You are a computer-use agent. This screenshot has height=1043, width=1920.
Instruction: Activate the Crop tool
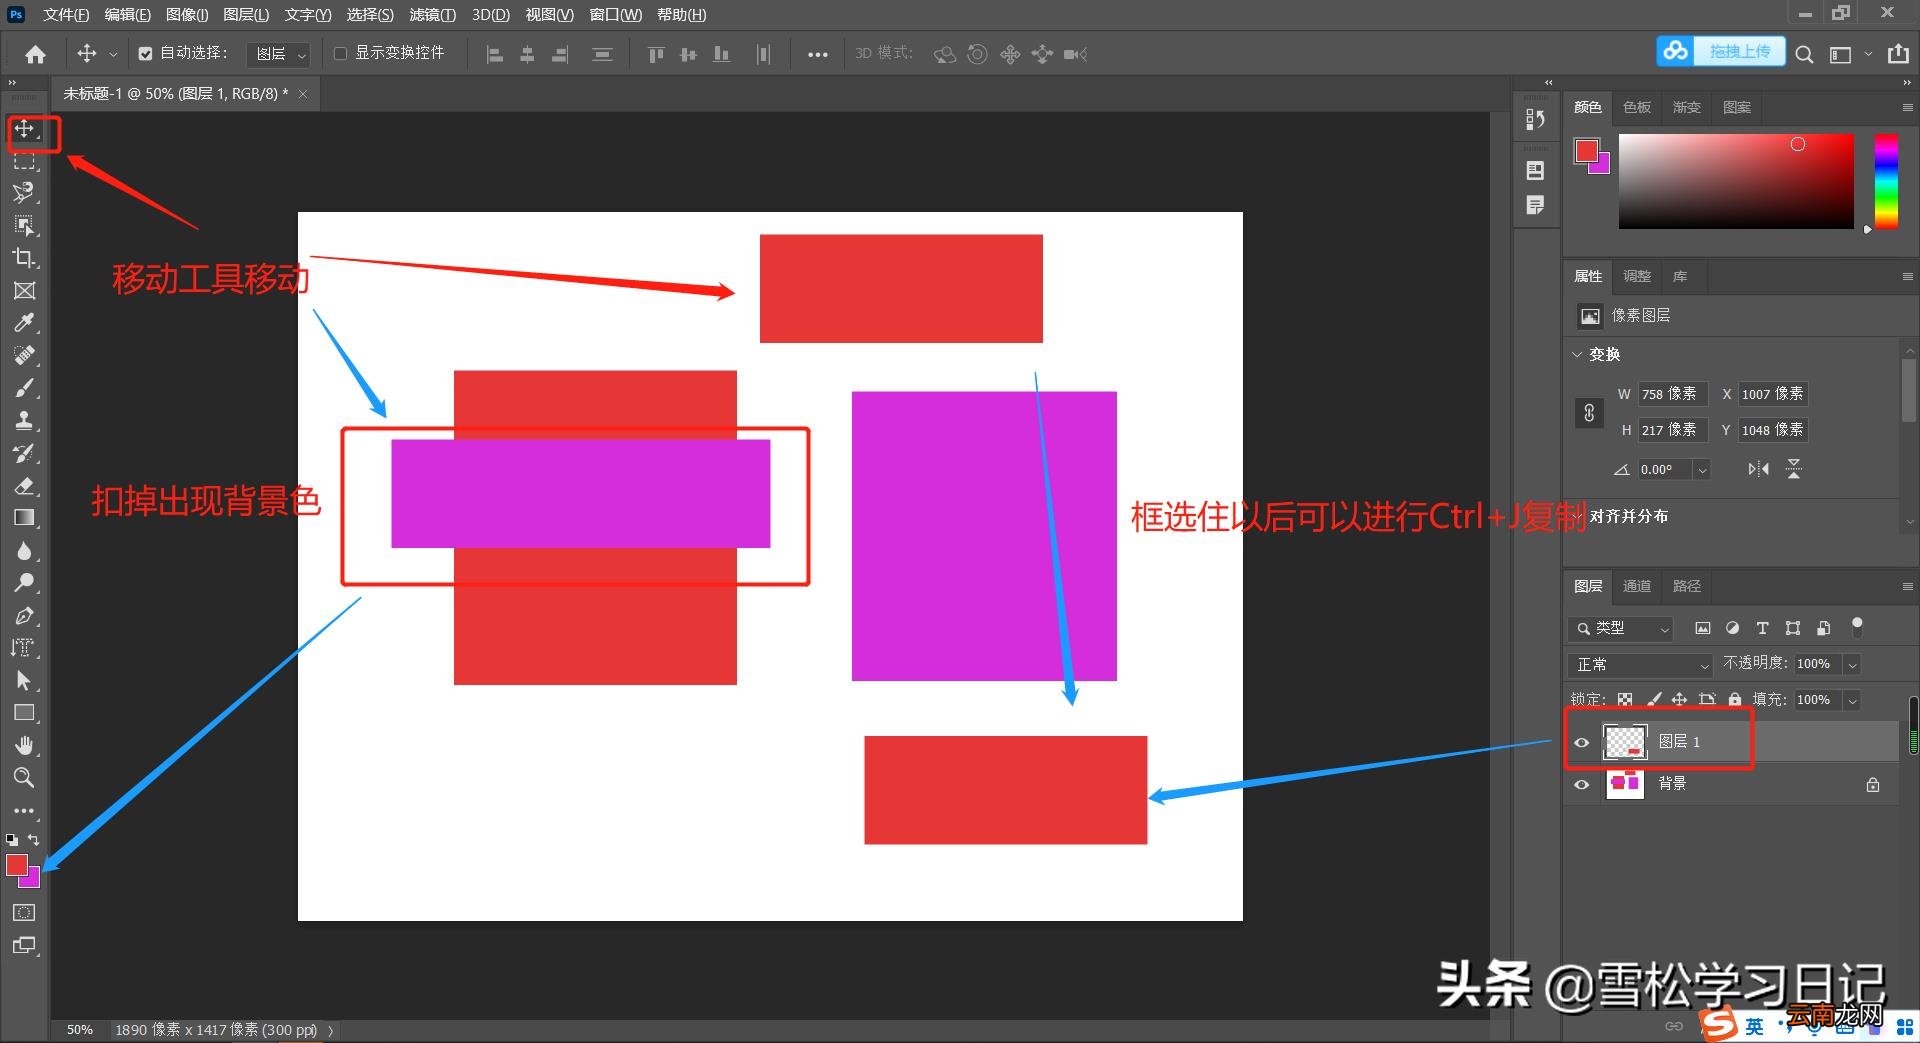(x=24, y=258)
